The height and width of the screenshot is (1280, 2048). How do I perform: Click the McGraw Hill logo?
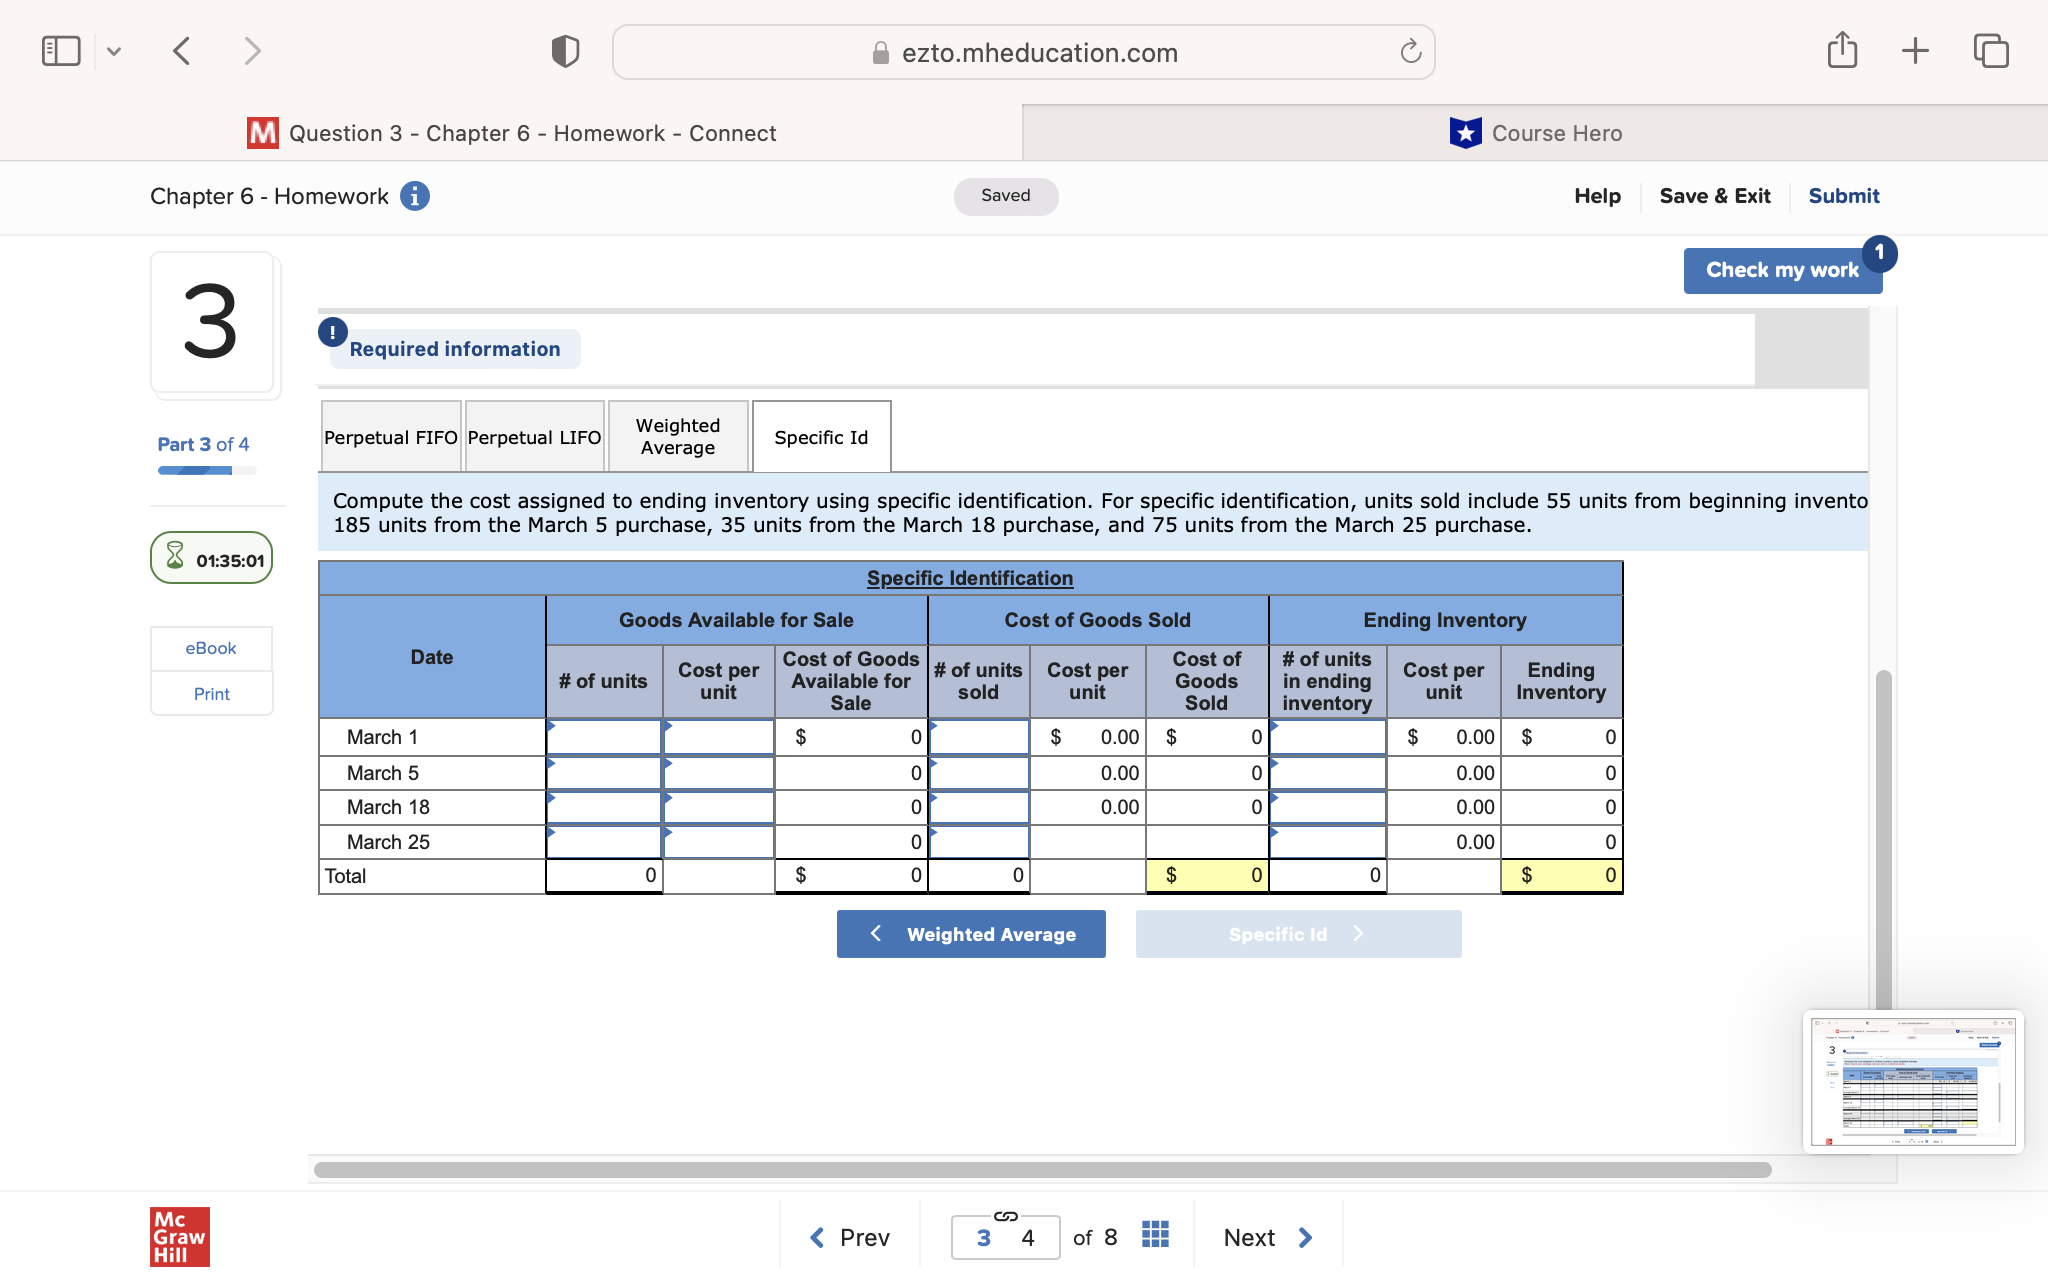click(179, 1236)
